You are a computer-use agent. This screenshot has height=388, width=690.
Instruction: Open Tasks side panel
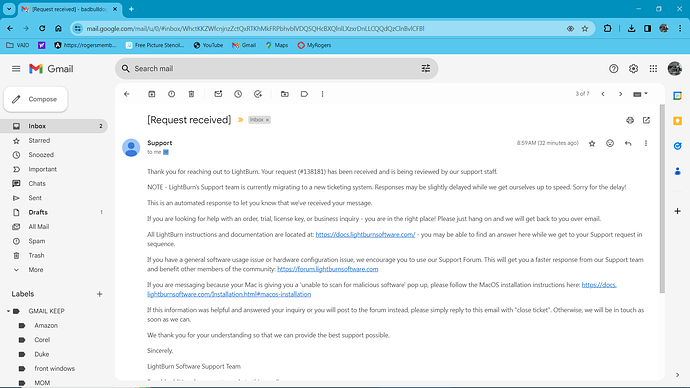pyautogui.click(x=677, y=146)
